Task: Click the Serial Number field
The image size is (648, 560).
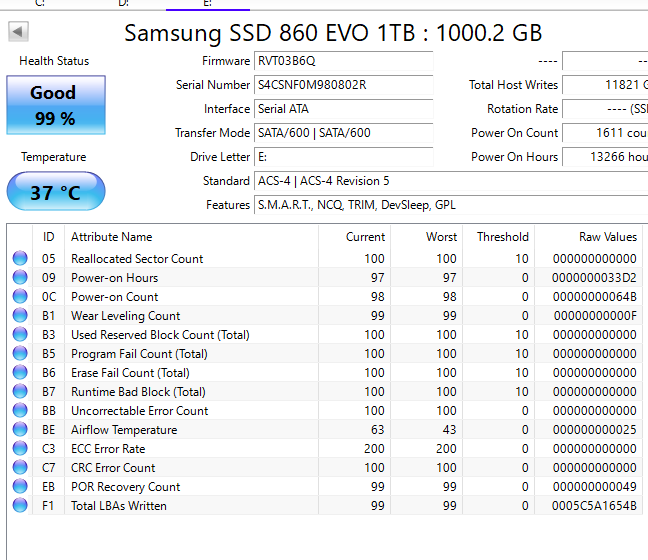Action: coord(343,85)
